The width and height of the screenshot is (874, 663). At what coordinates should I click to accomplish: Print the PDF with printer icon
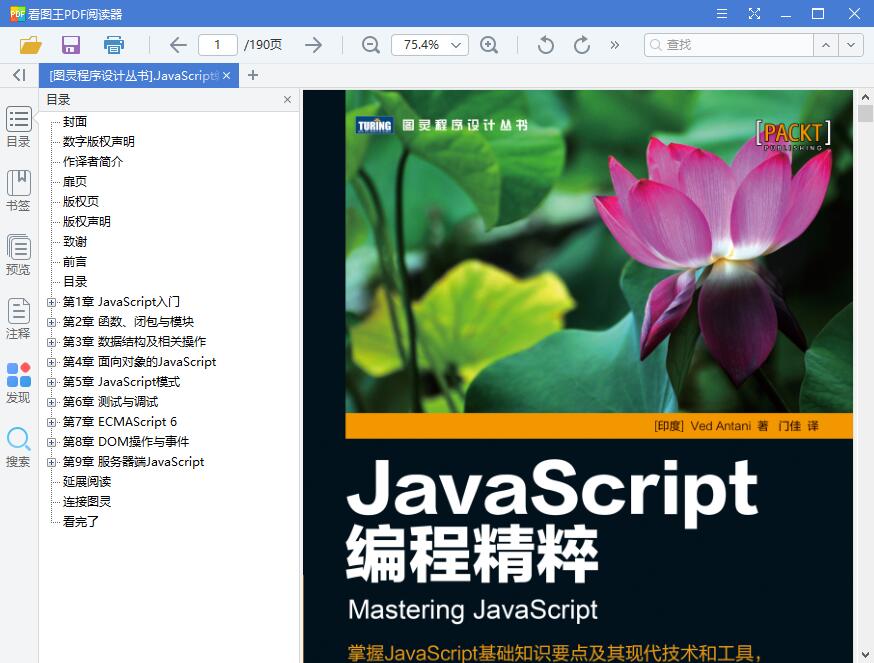click(x=114, y=45)
